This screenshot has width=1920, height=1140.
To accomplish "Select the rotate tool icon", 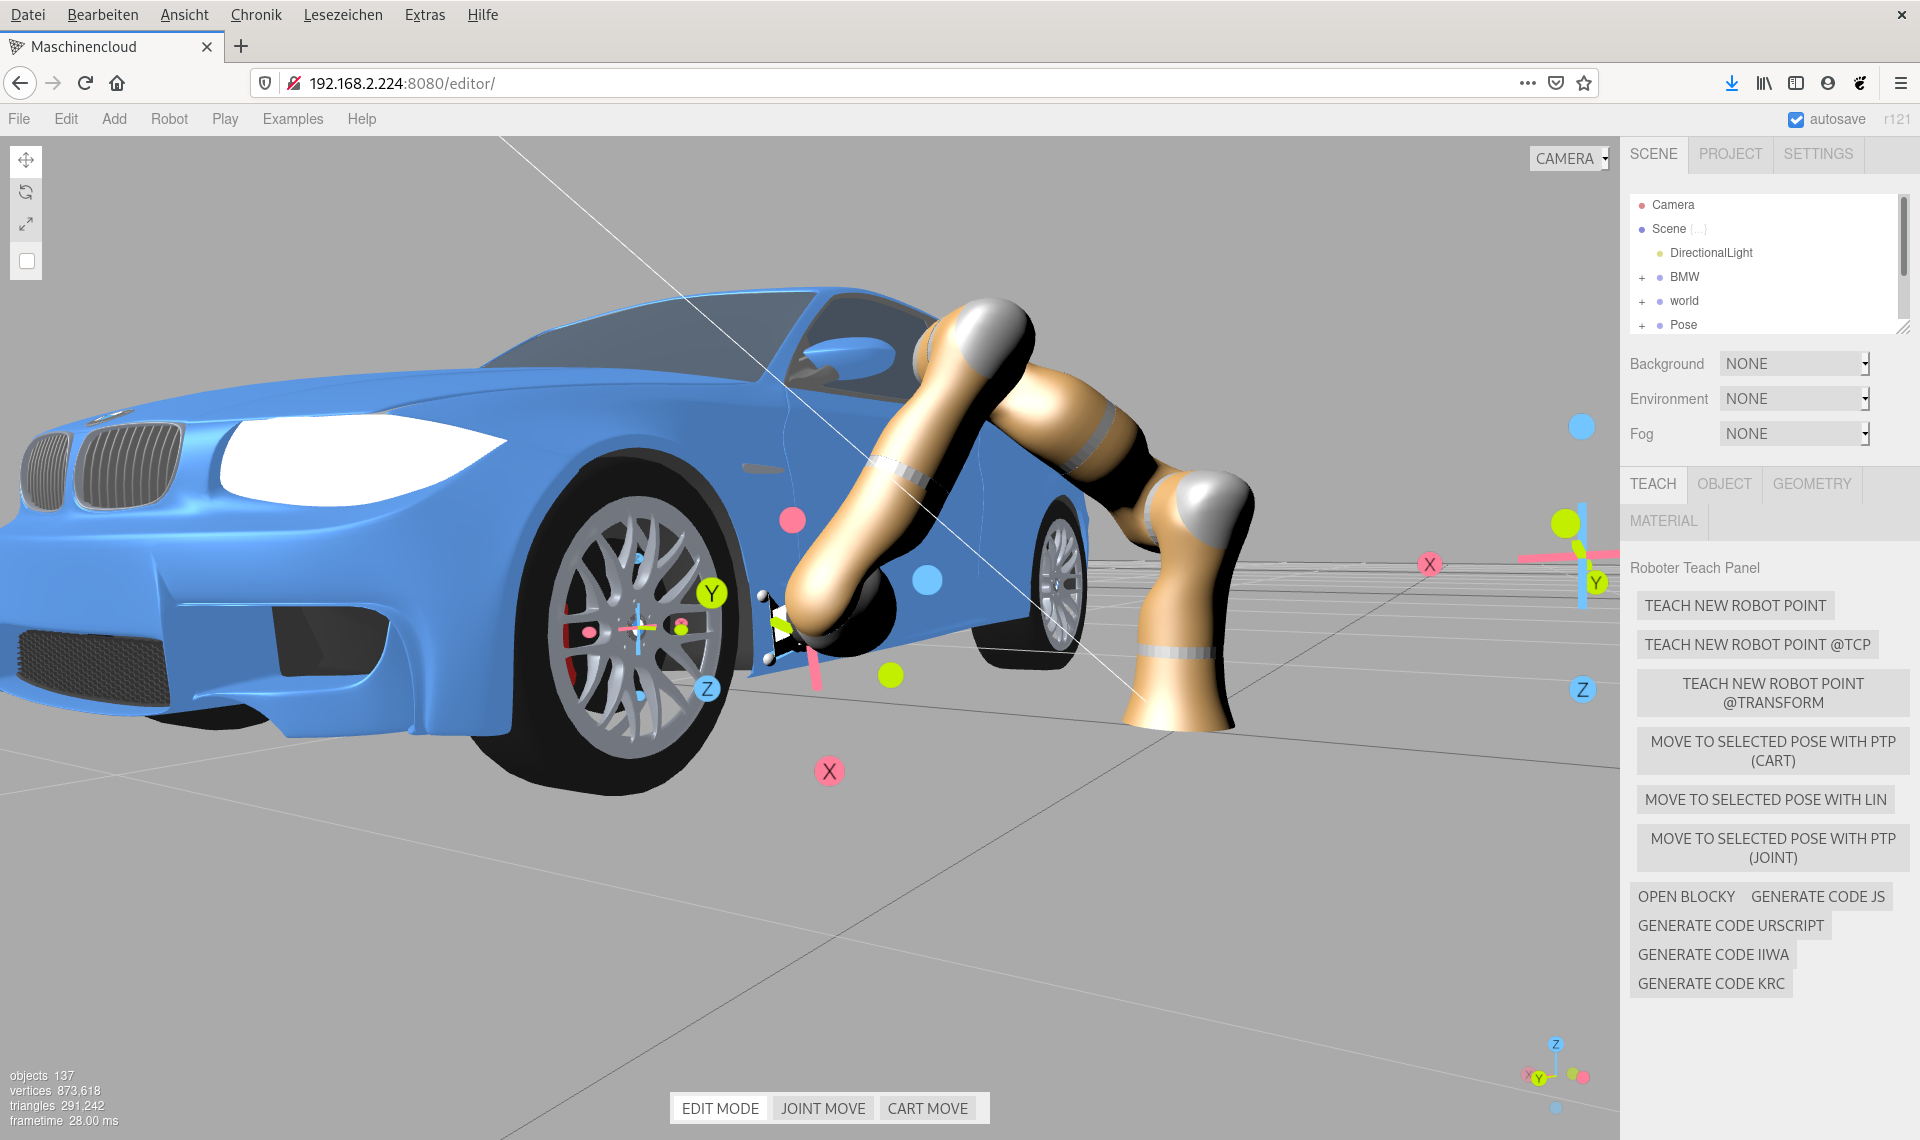I will [26, 192].
